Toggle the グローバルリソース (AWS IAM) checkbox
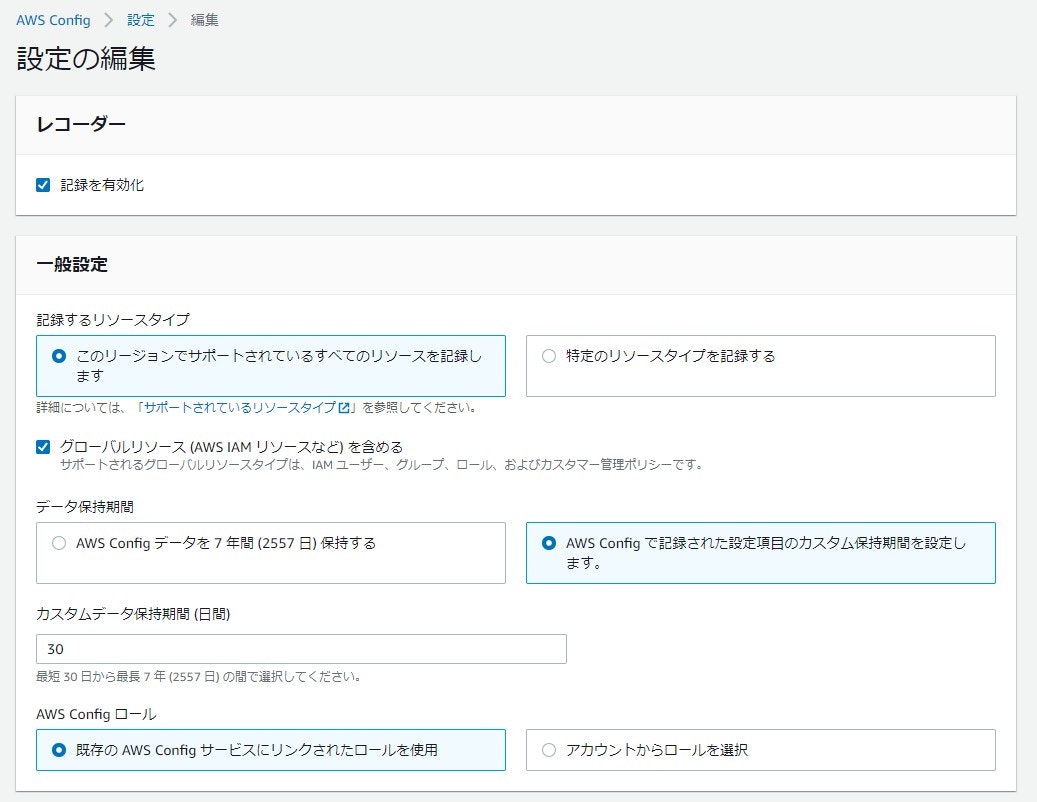This screenshot has width=1037, height=802. click(43, 447)
